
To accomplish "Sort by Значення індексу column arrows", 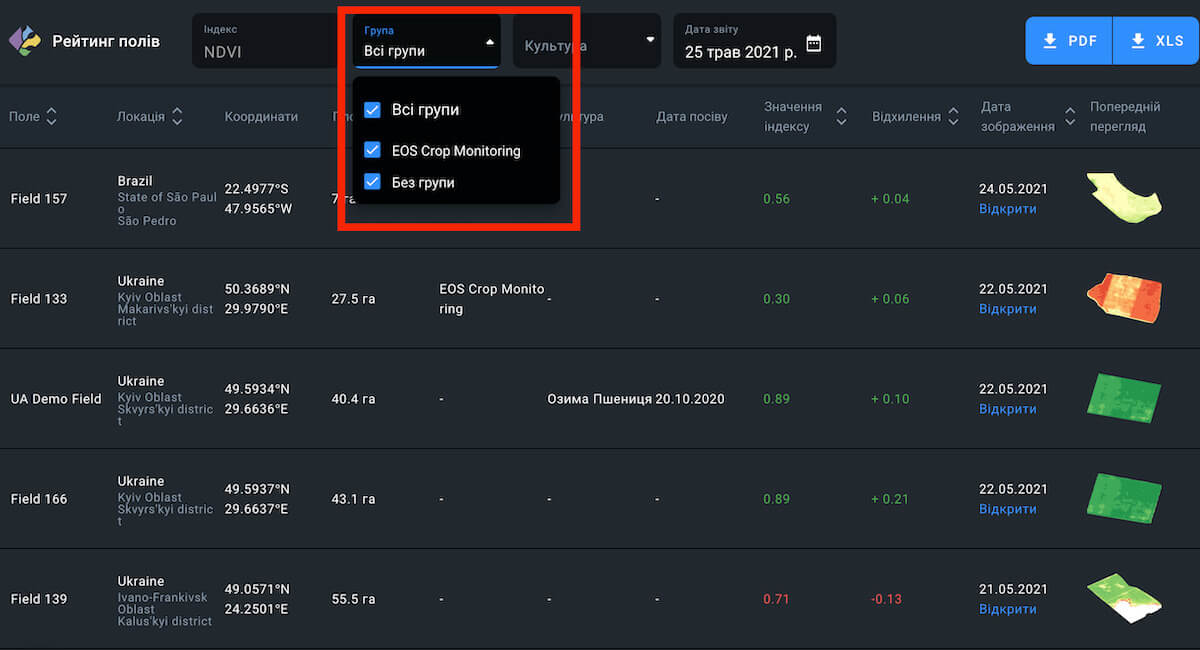I will [x=841, y=117].
